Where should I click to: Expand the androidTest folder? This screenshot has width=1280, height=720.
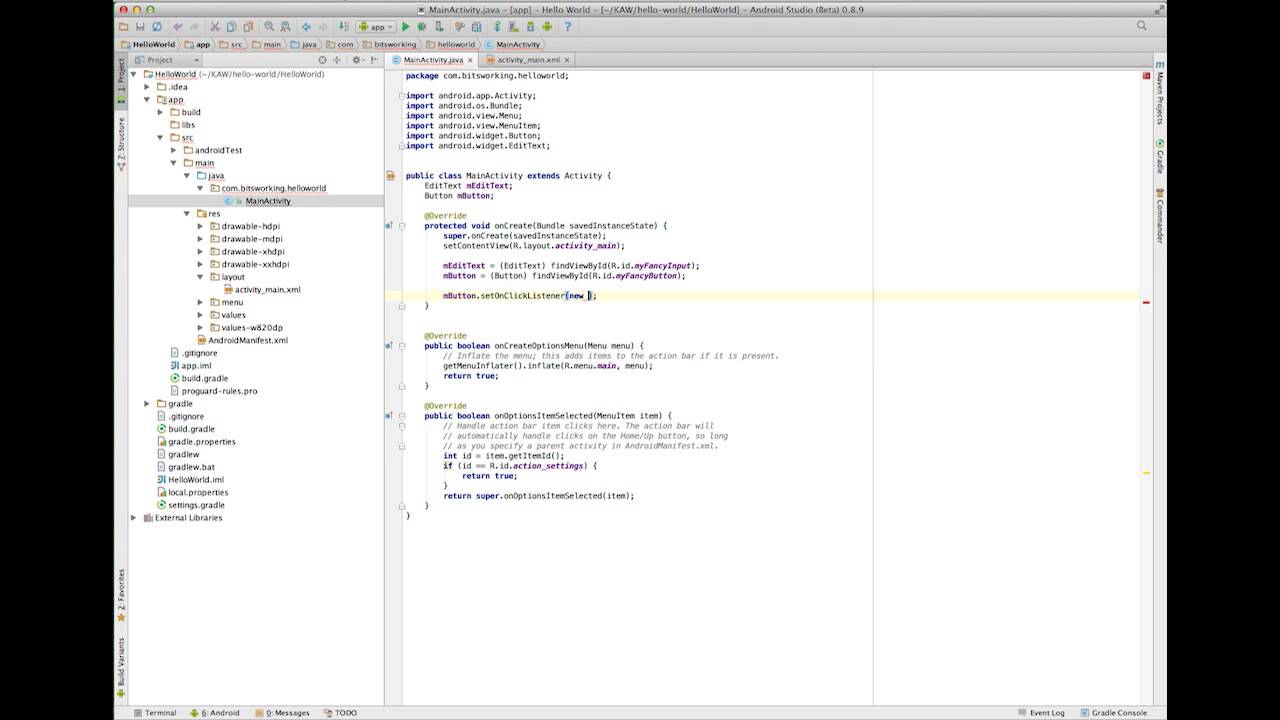point(173,150)
